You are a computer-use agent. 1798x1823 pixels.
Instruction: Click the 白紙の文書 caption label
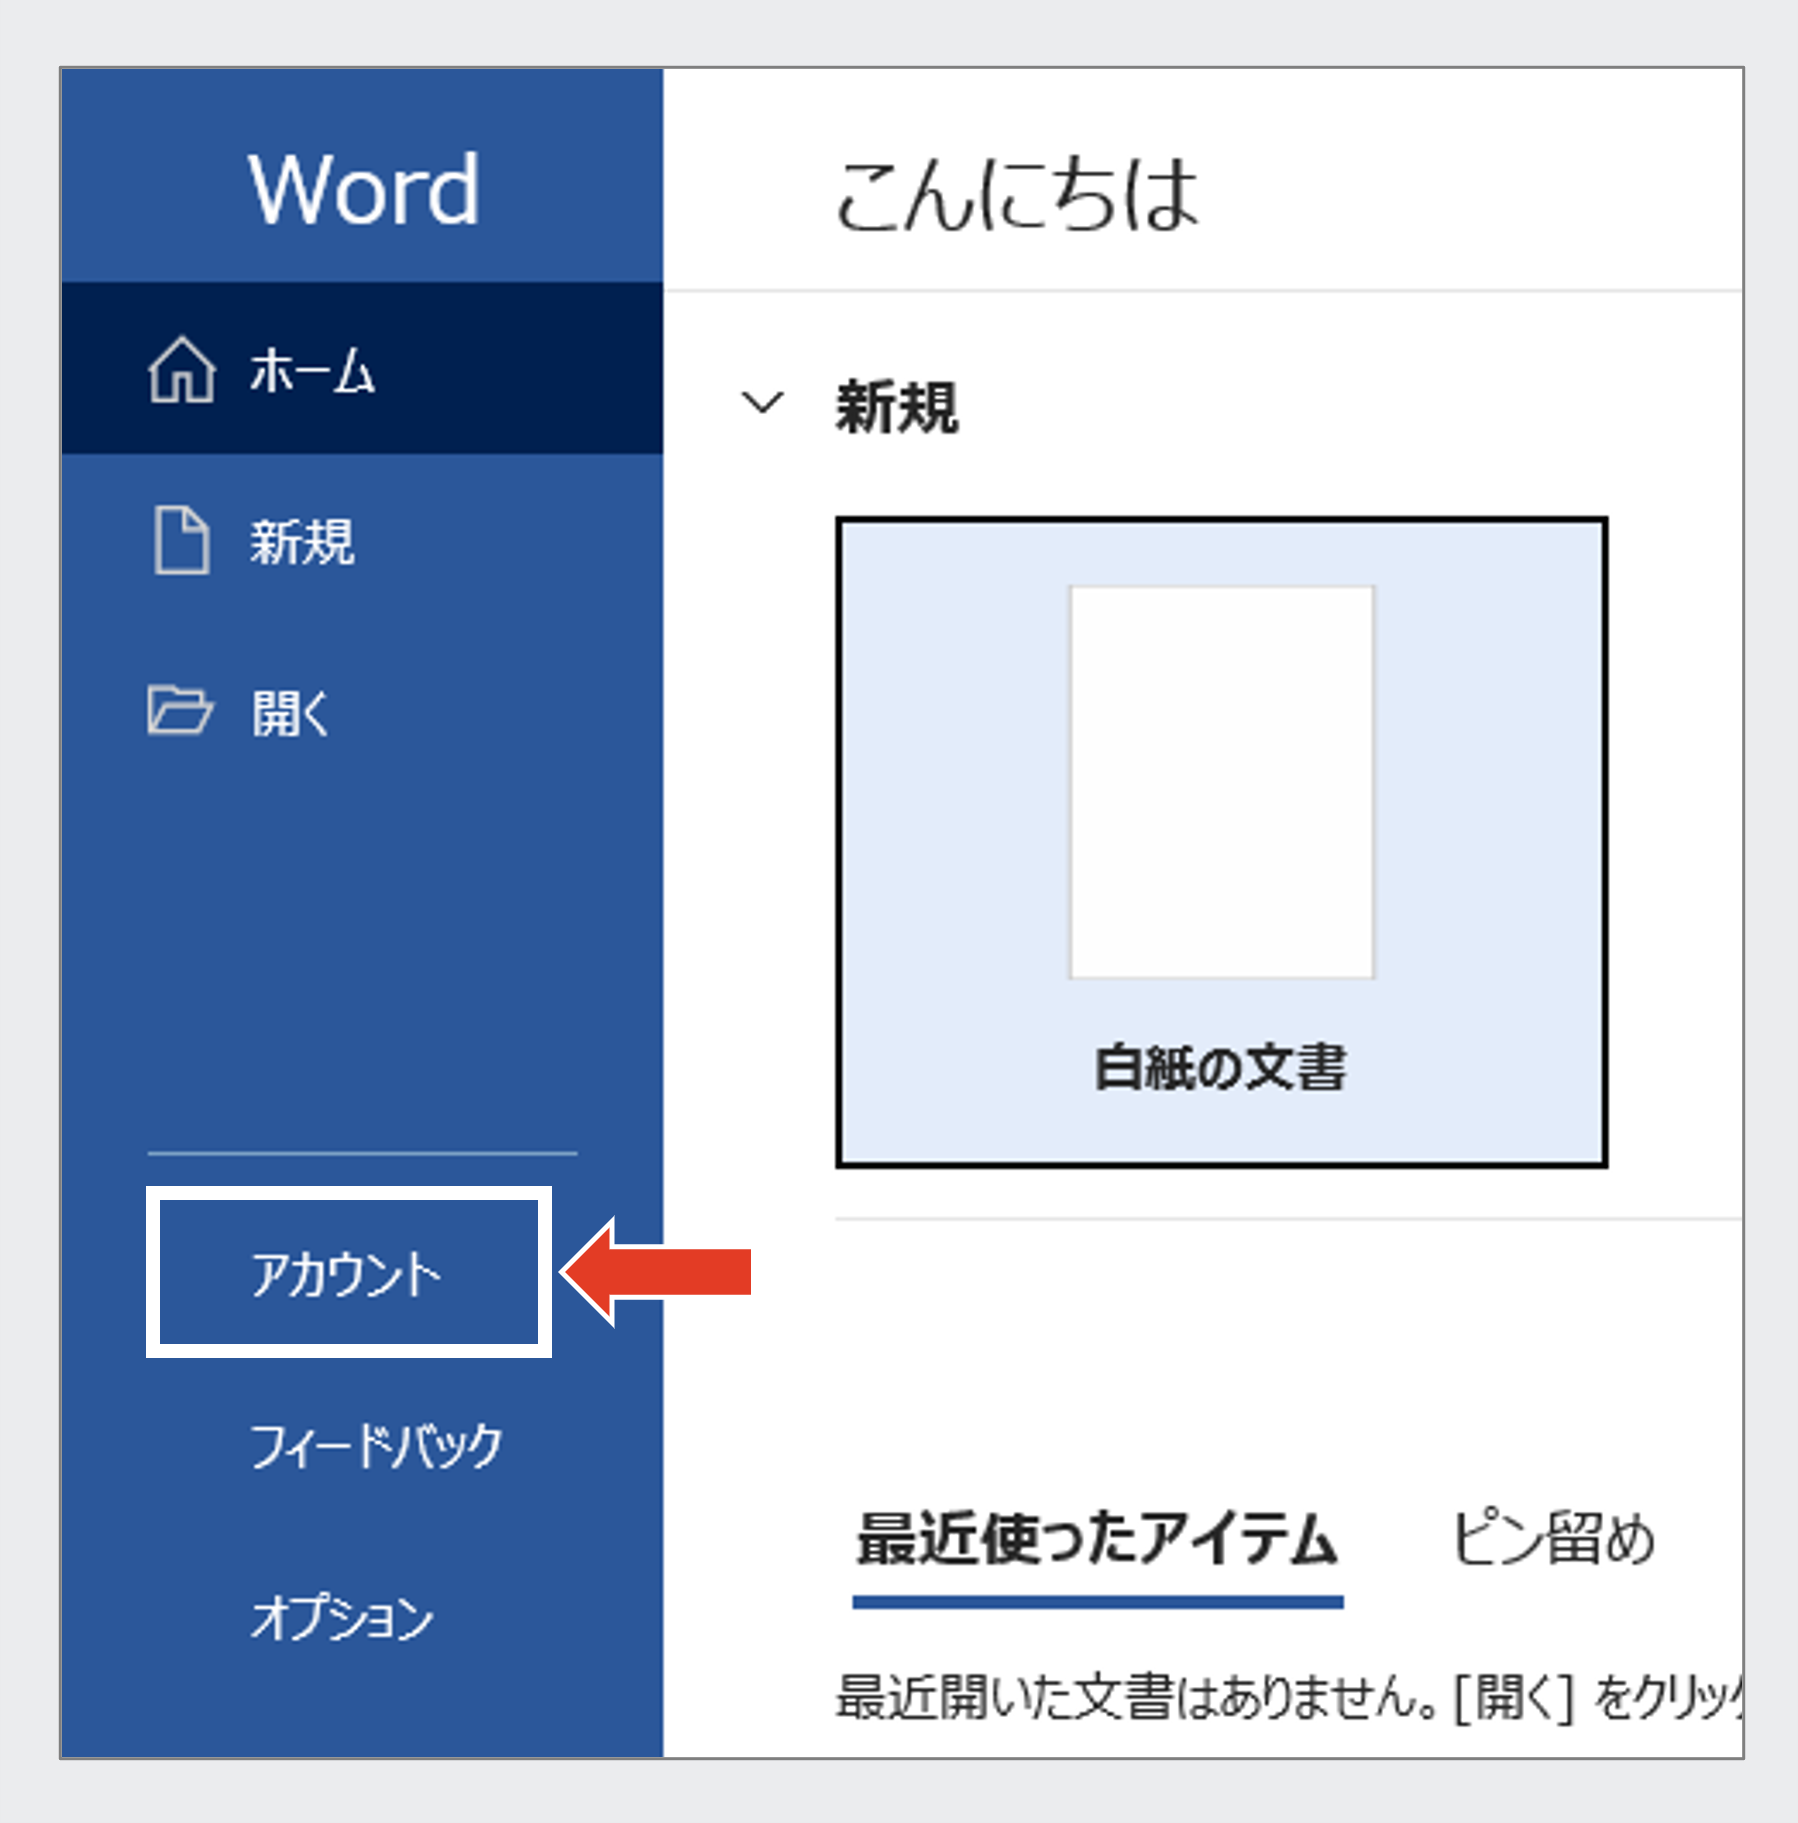(1220, 1067)
